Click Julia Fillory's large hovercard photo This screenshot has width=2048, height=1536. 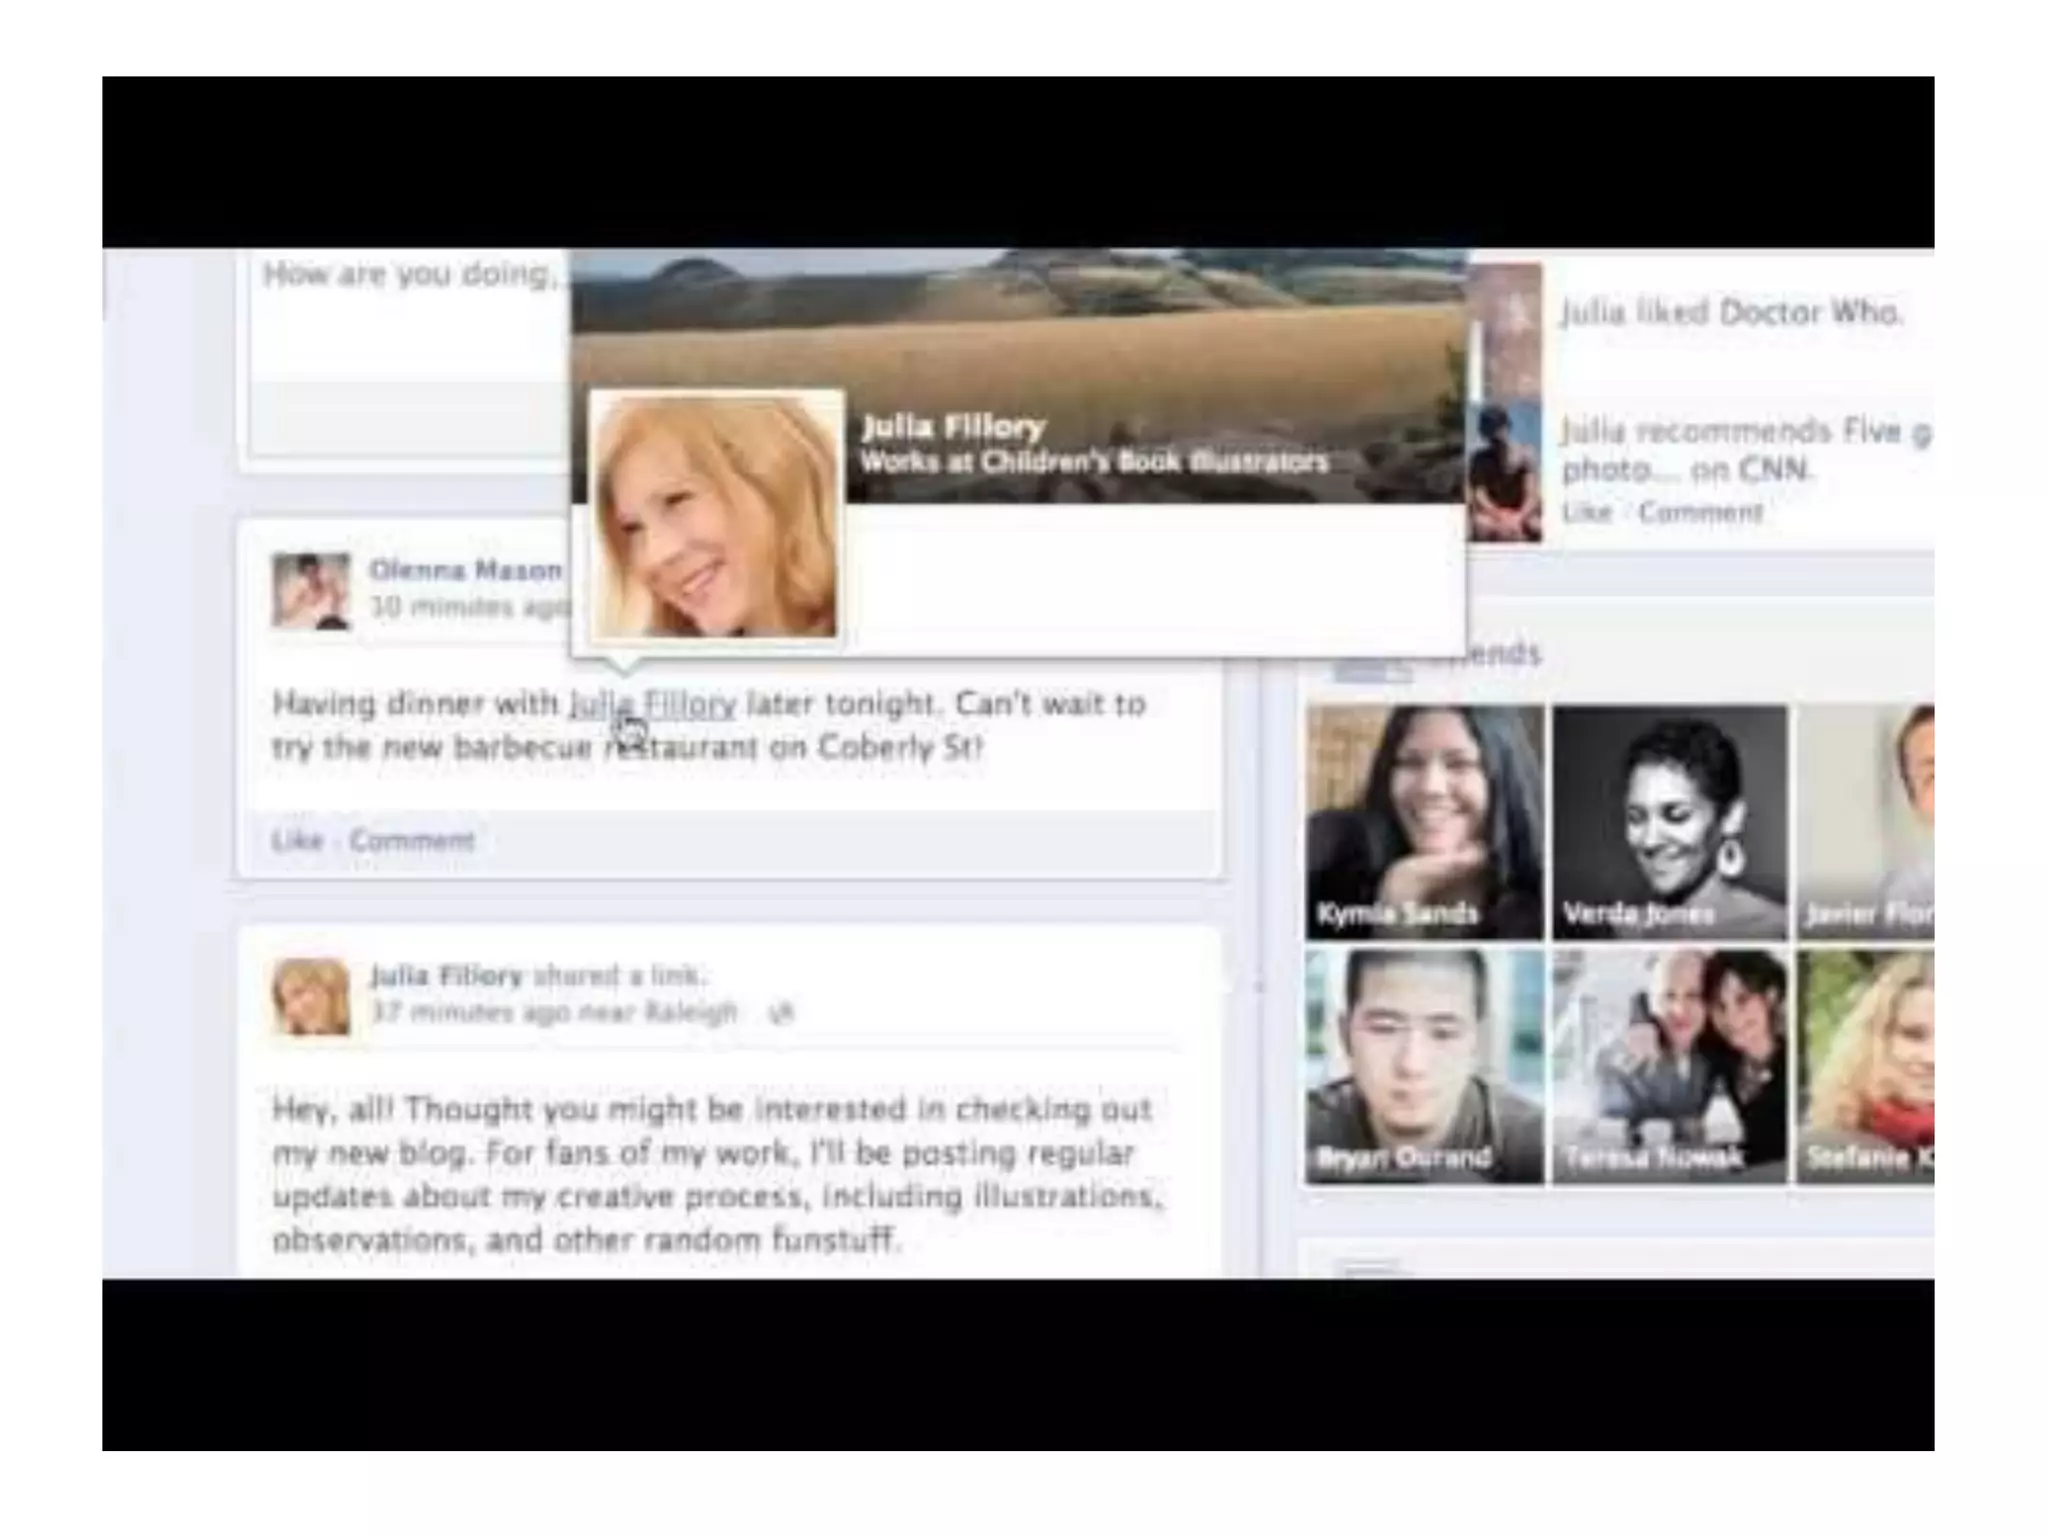715,516
